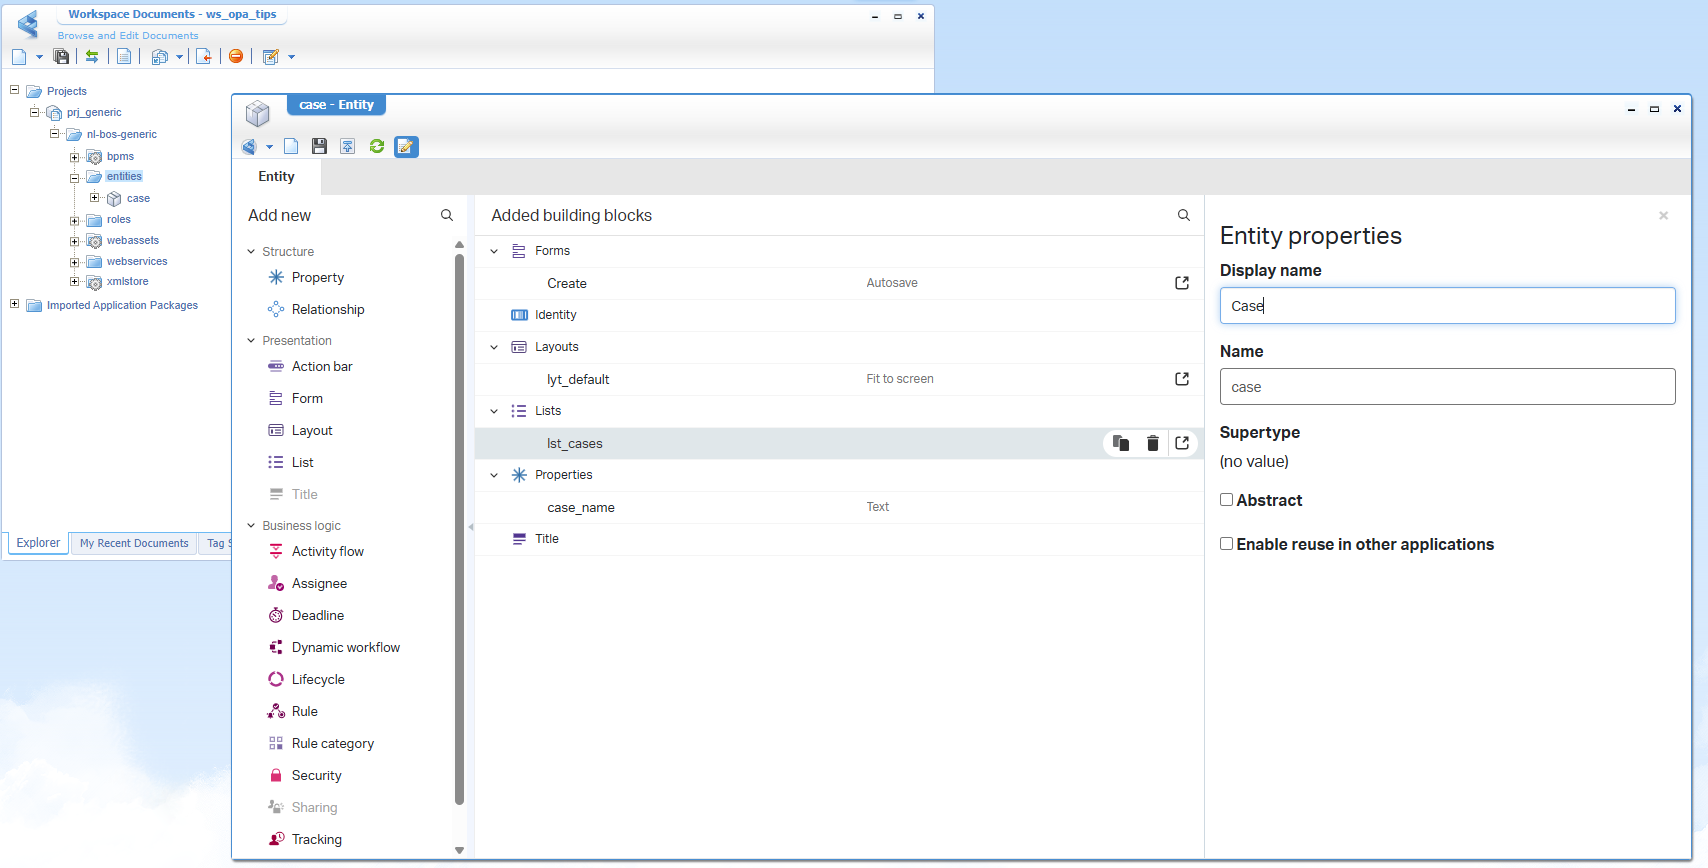Search the Added building blocks panel

pyautogui.click(x=1184, y=215)
